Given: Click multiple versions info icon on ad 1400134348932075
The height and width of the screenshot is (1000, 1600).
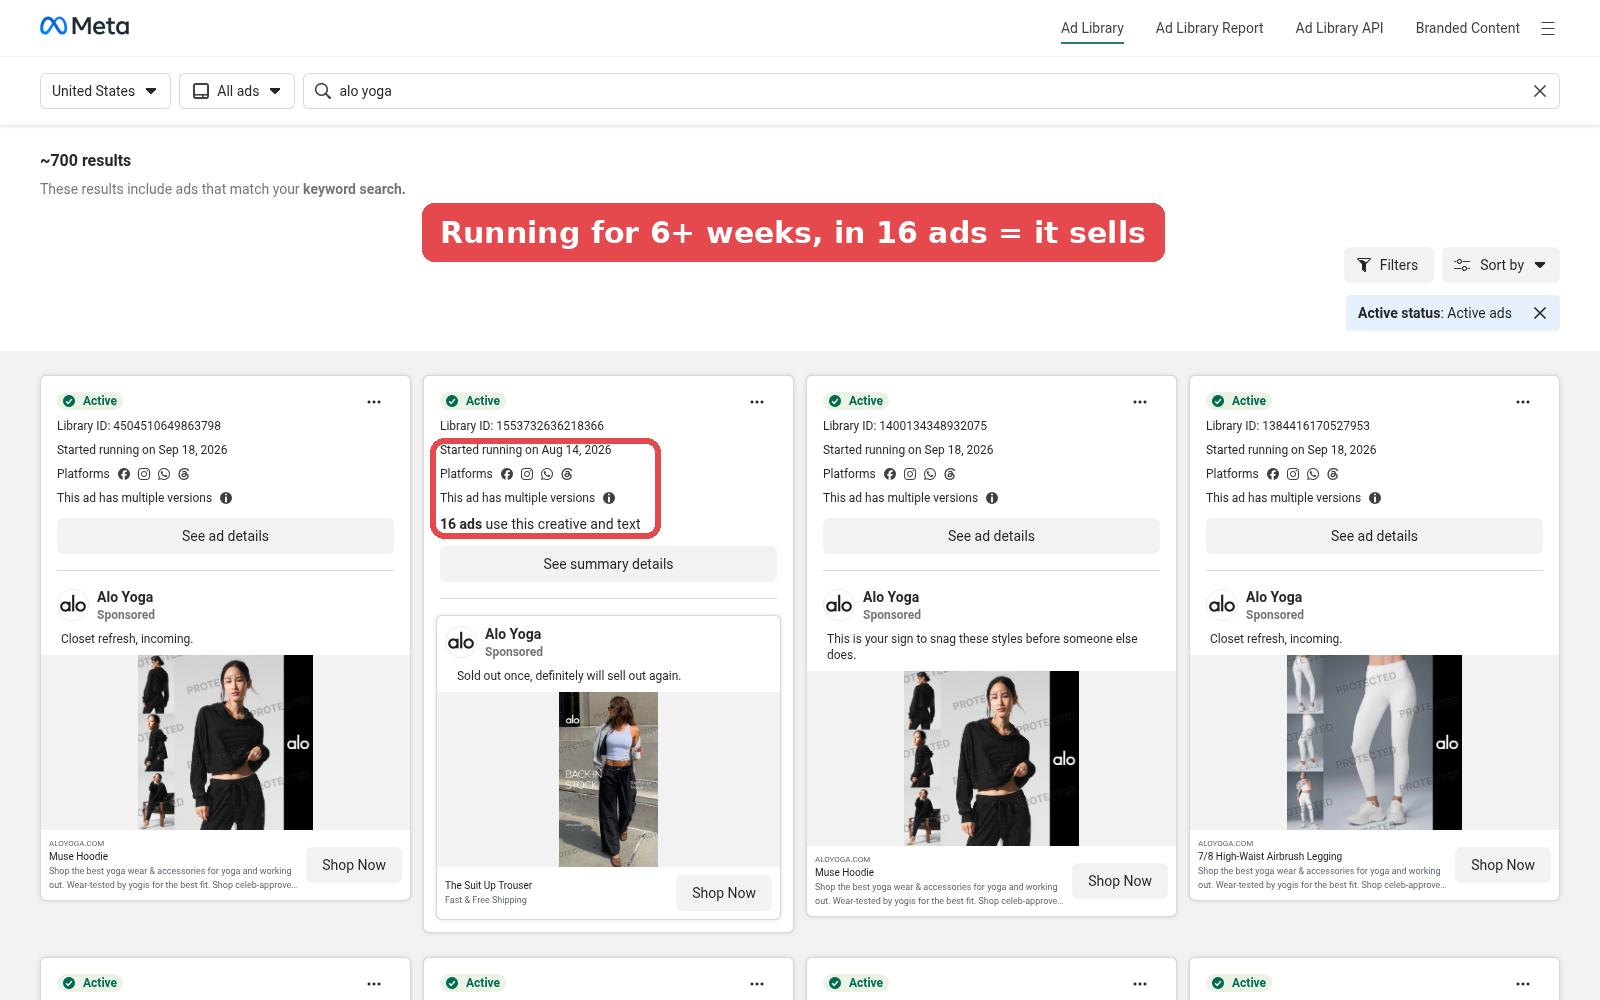Looking at the screenshot, I should [x=992, y=498].
